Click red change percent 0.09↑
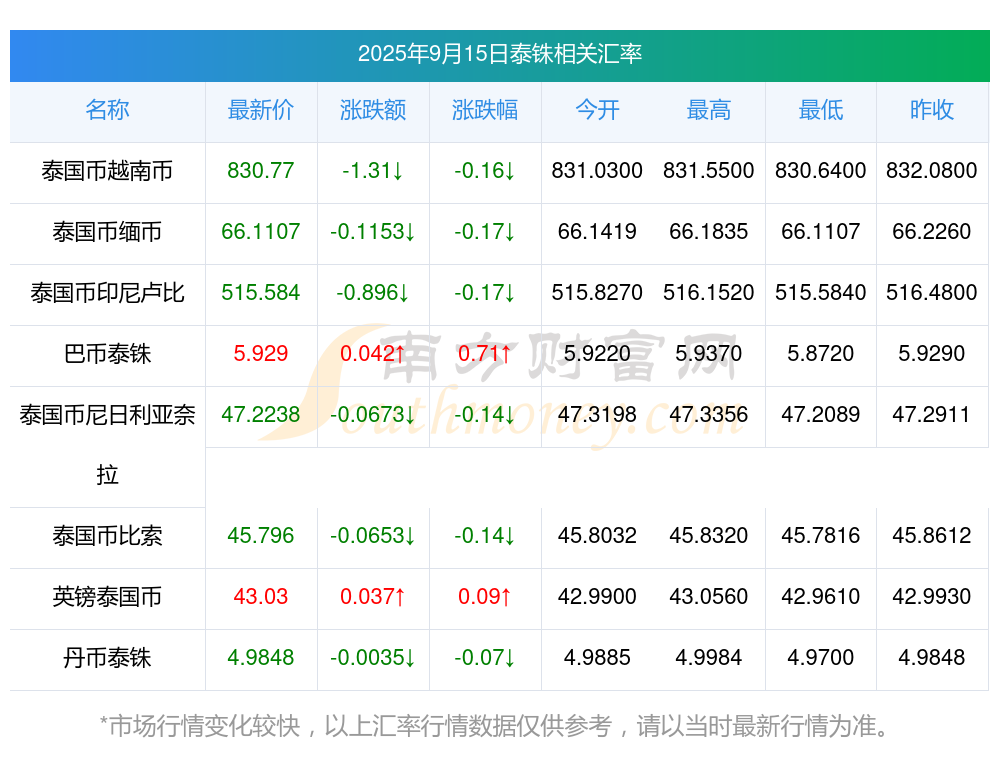1000x757 pixels. pyautogui.click(x=485, y=597)
